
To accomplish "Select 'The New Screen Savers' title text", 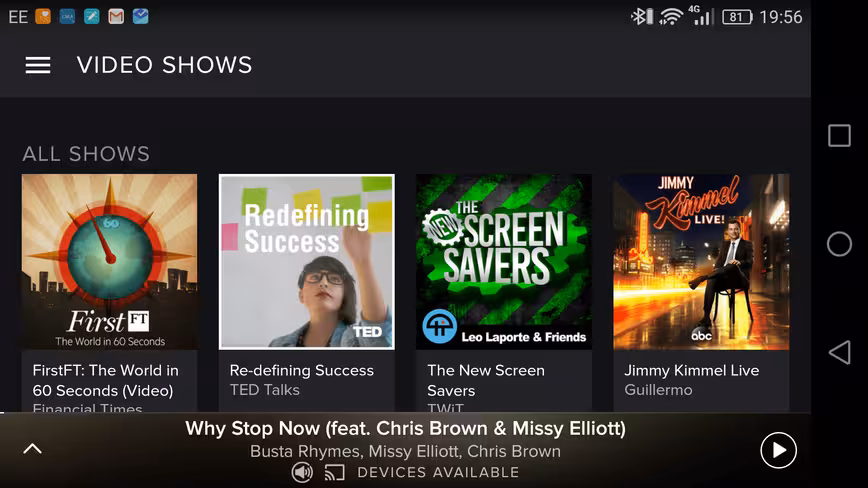I will 485,381.
